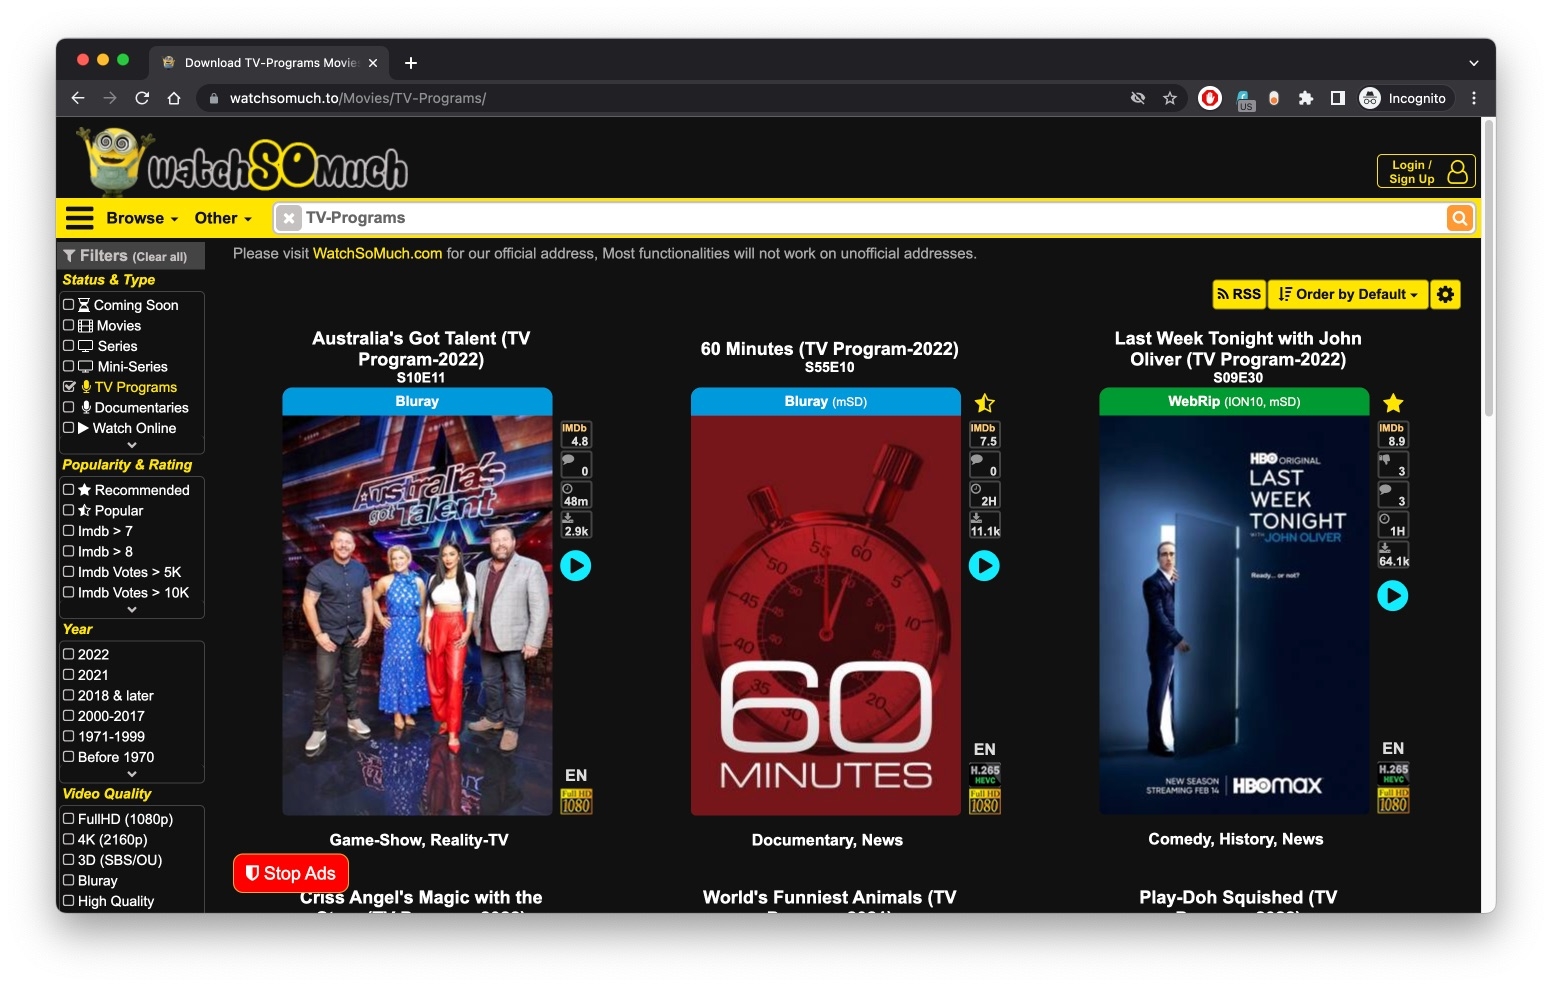
Task: Click the page vertical scrollbar
Action: click(1488, 270)
